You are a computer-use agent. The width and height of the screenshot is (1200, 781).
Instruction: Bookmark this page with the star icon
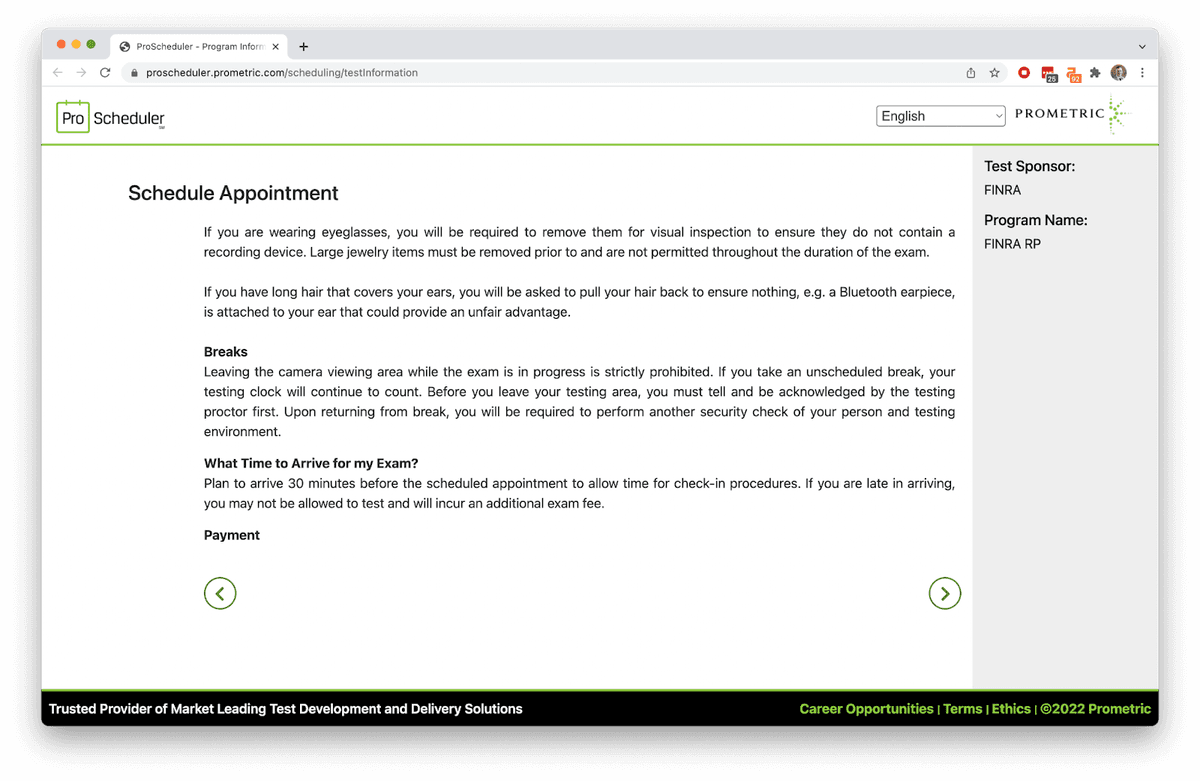coord(994,73)
